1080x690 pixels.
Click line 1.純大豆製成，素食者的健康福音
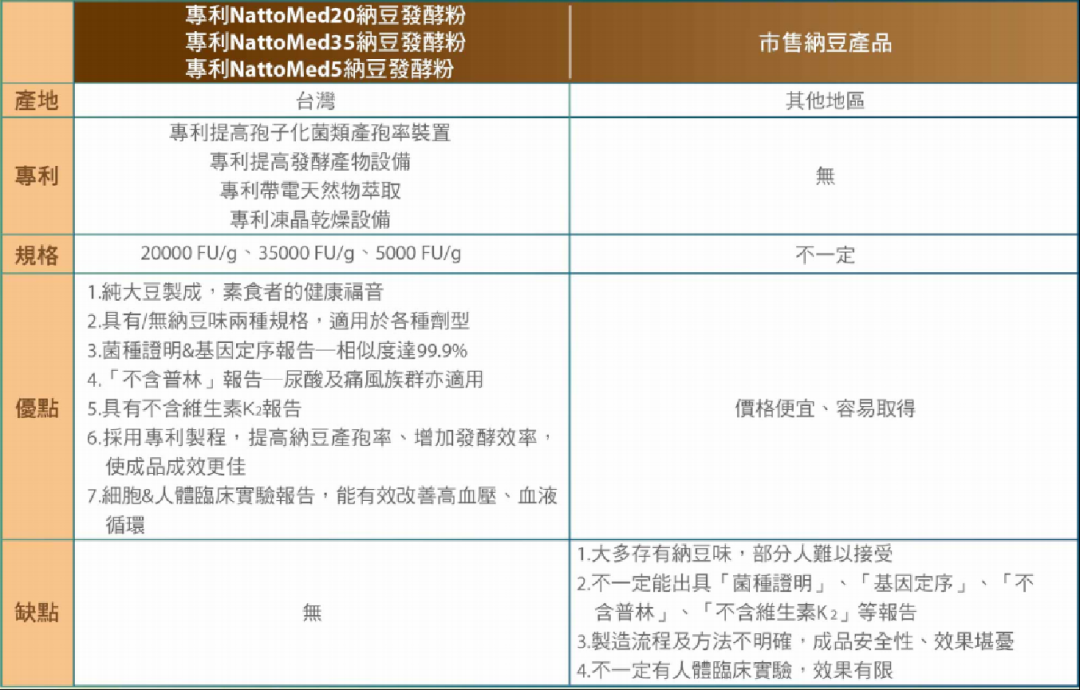pos(236,293)
